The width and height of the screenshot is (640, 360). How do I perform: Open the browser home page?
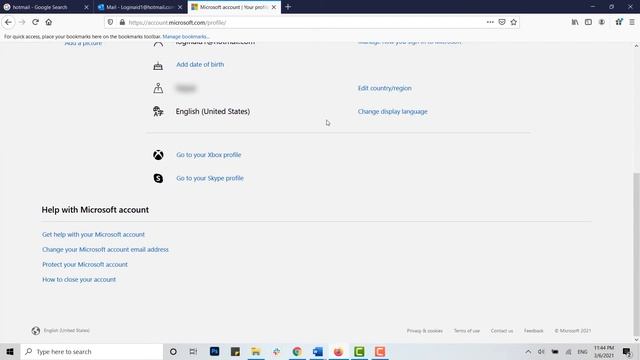coord(49,22)
